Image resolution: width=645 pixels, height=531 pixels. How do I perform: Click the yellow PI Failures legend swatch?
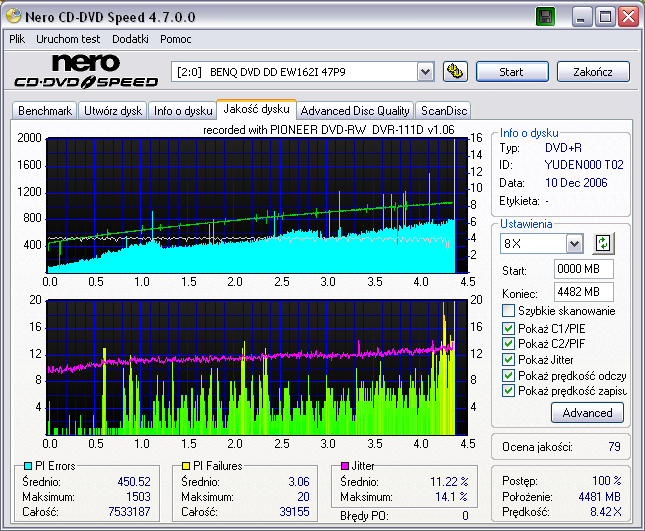186,466
